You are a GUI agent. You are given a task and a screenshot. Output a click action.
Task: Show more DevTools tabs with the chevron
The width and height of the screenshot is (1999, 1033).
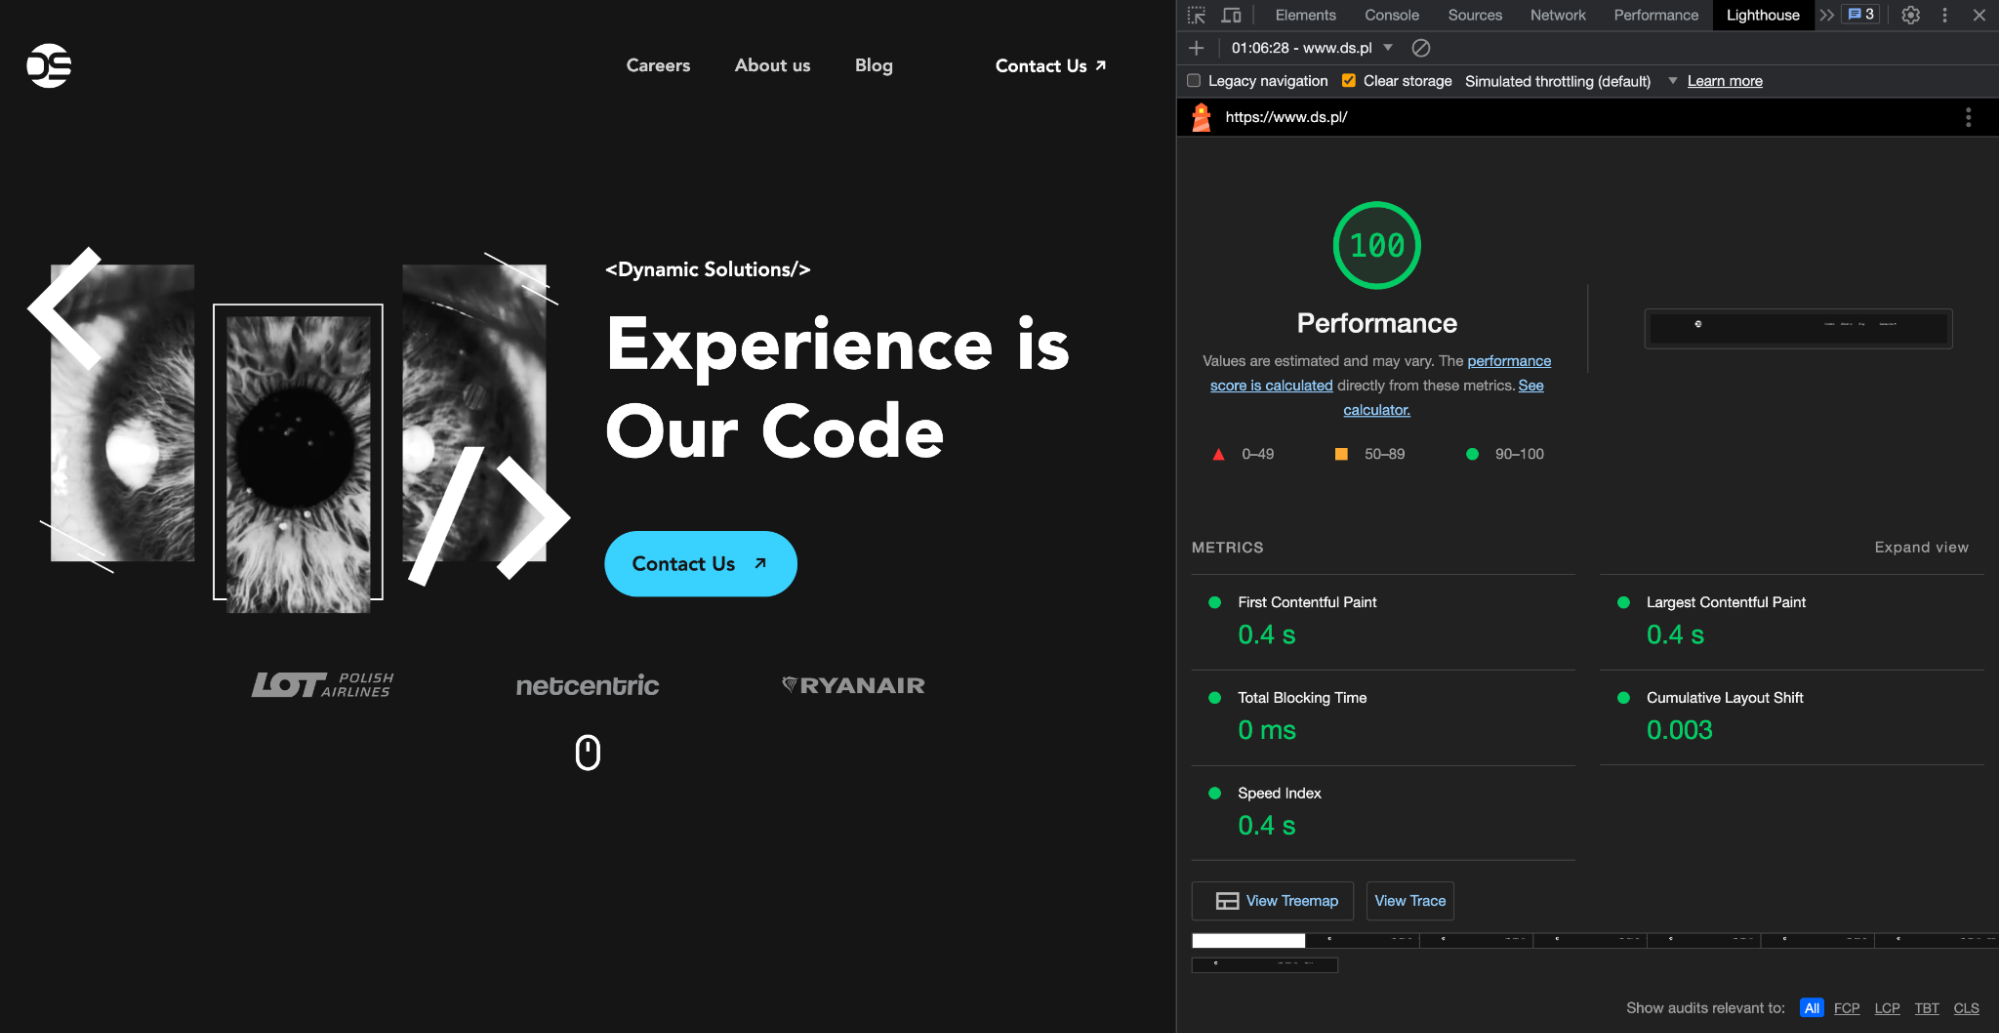pos(1827,15)
